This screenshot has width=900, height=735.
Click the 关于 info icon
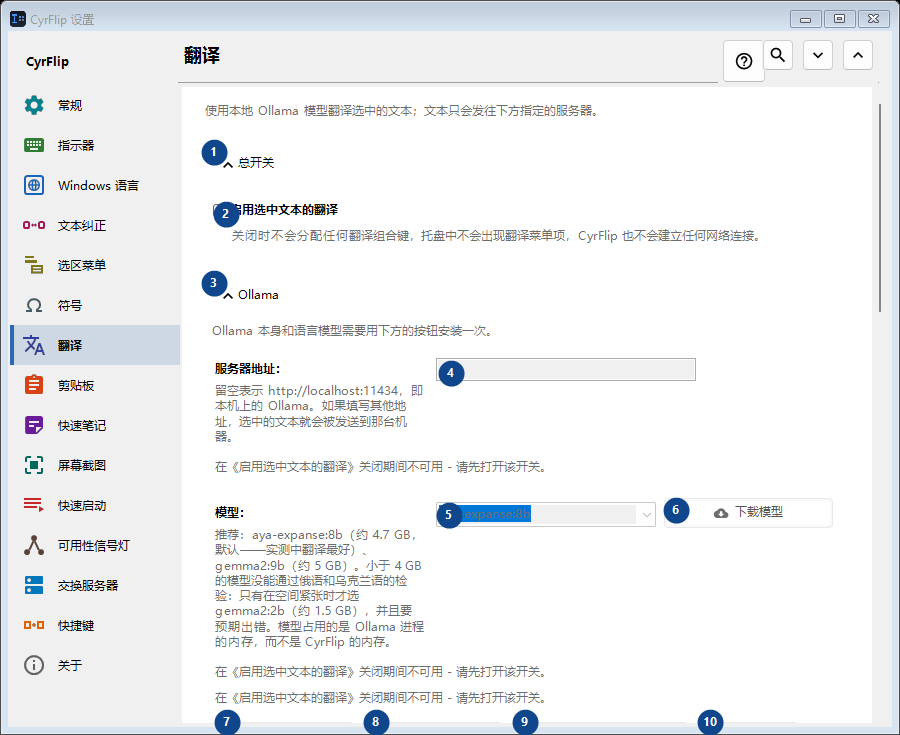(34, 665)
